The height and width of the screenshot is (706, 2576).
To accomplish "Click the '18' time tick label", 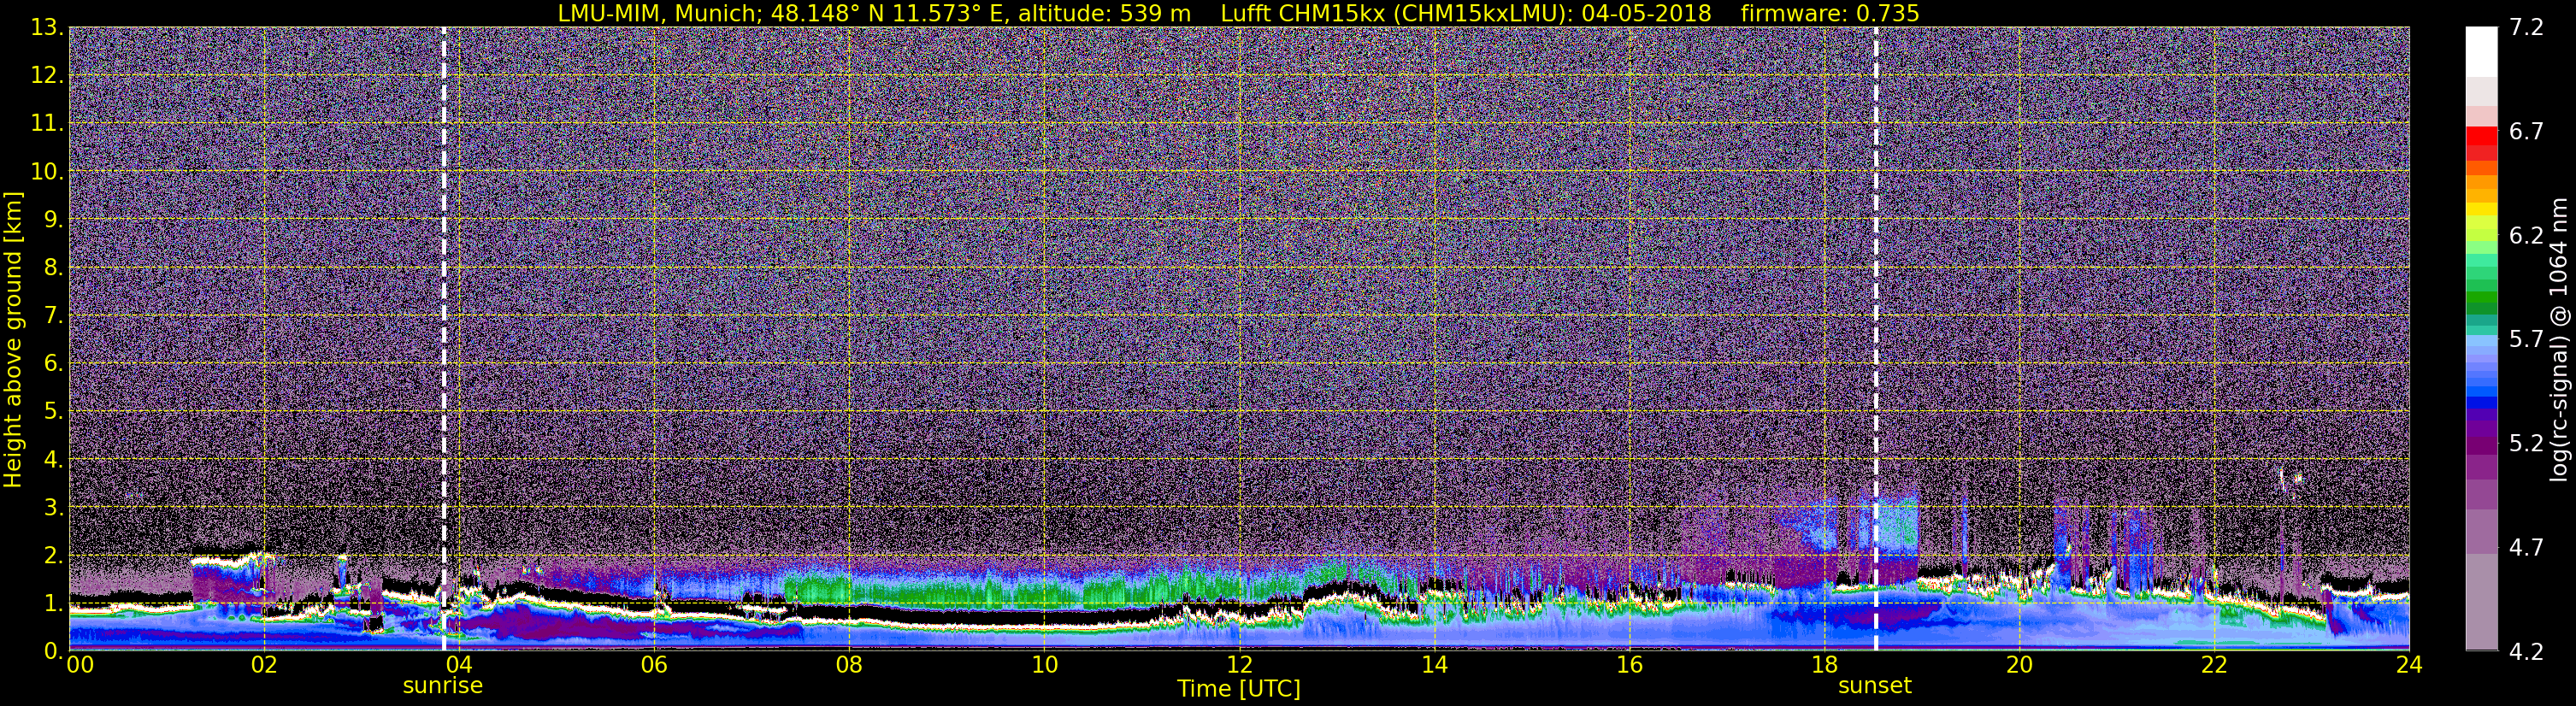I will tap(1824, 664).
